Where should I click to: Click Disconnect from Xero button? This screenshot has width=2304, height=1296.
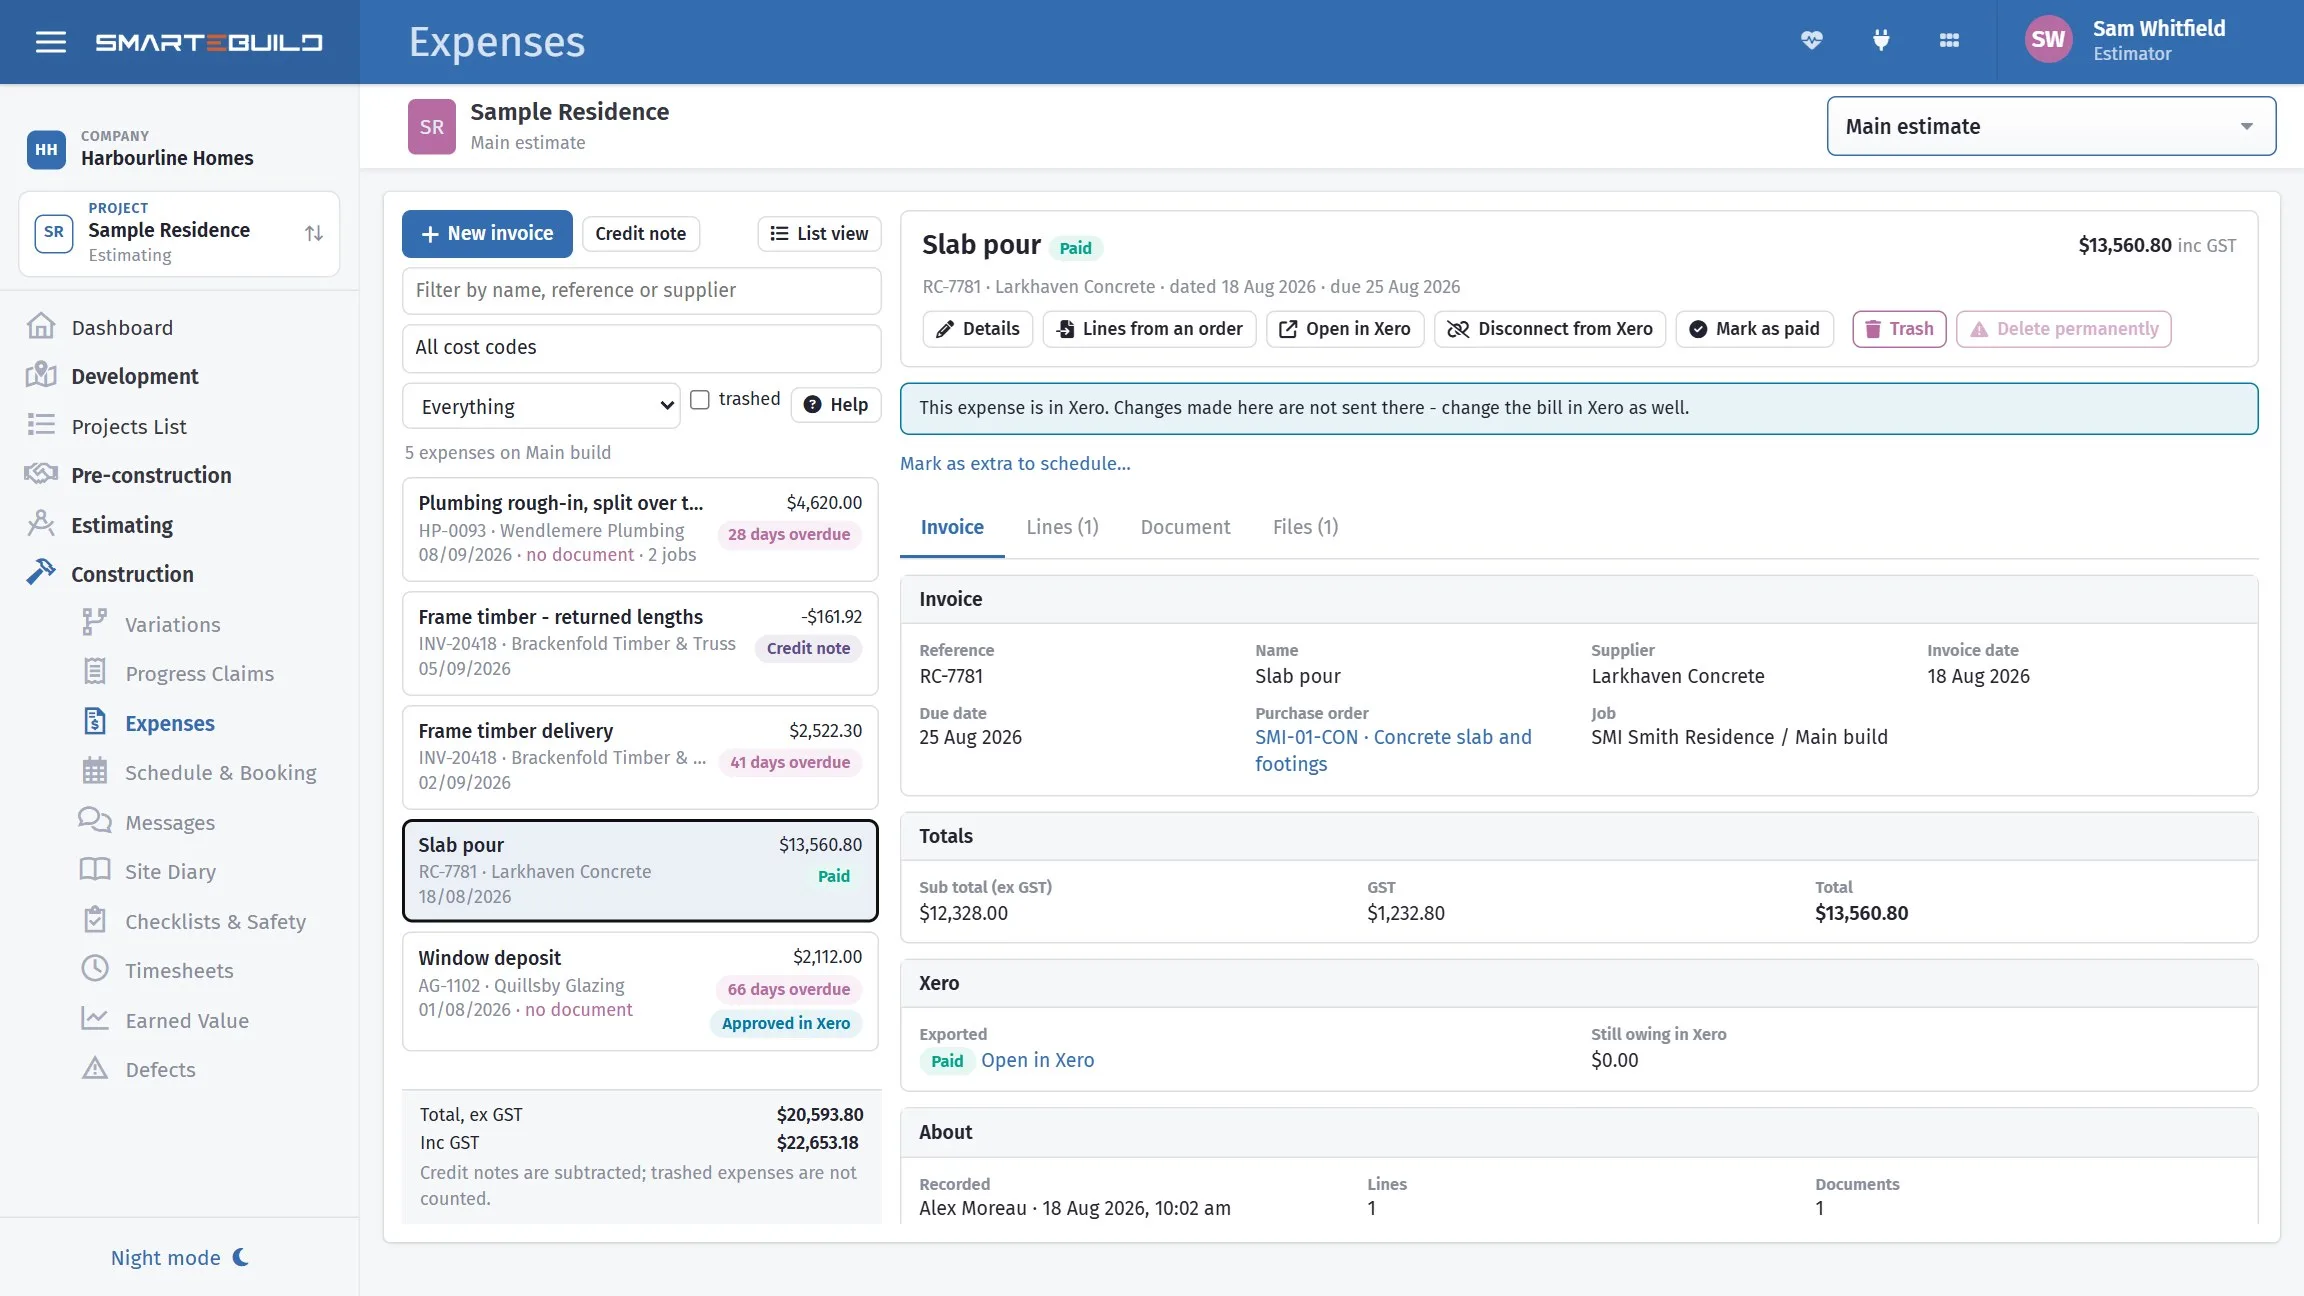click(1549, 329)
